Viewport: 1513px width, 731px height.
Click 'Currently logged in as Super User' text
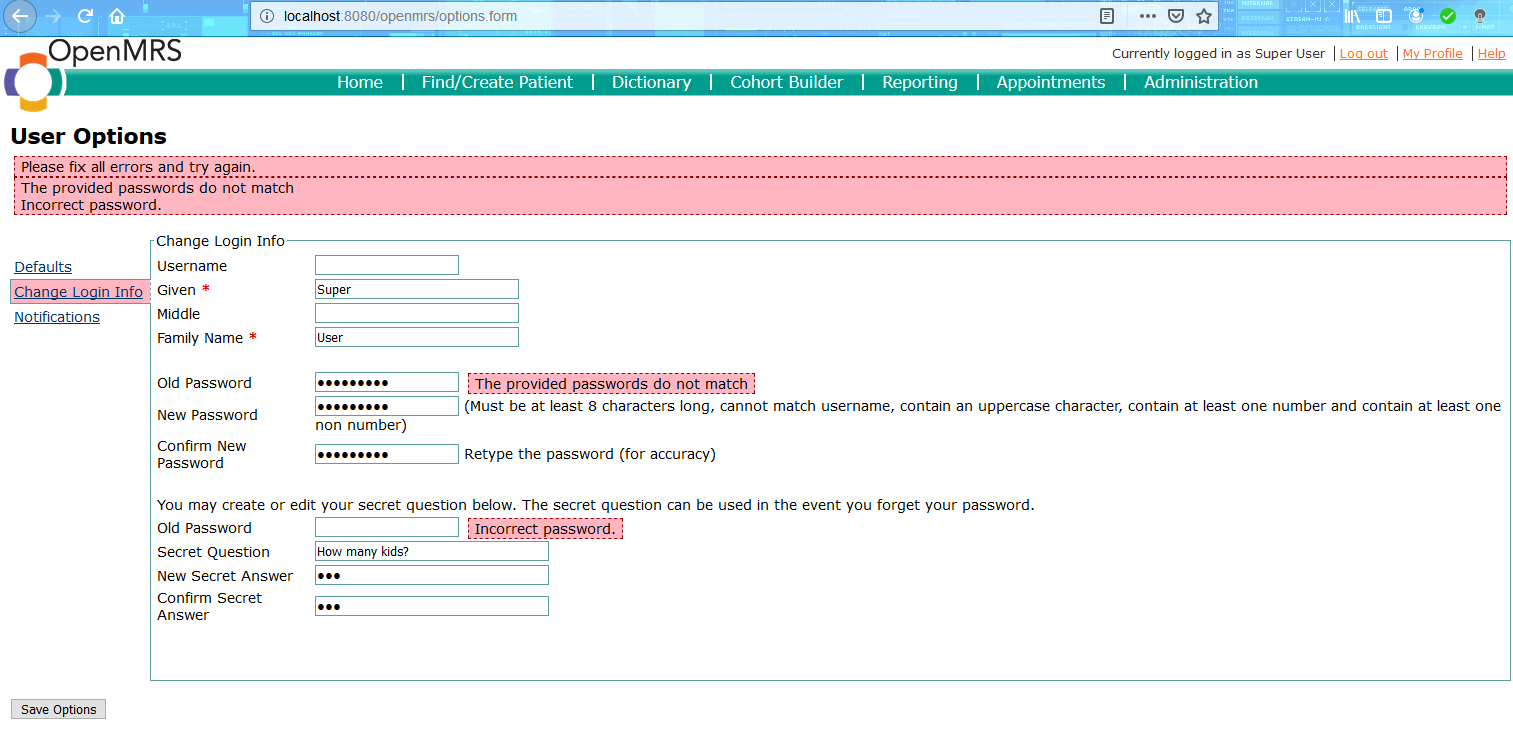tap(1218, 54)
